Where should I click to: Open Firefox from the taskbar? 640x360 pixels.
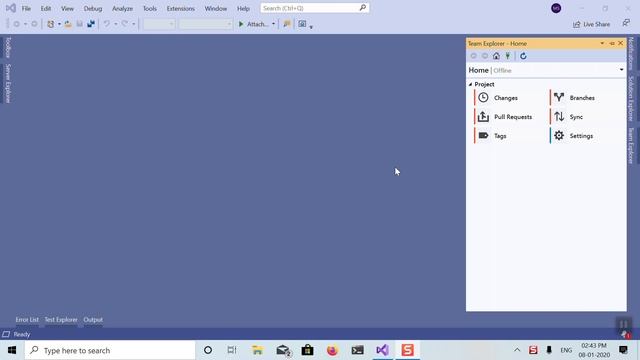[x=332, y=350]
